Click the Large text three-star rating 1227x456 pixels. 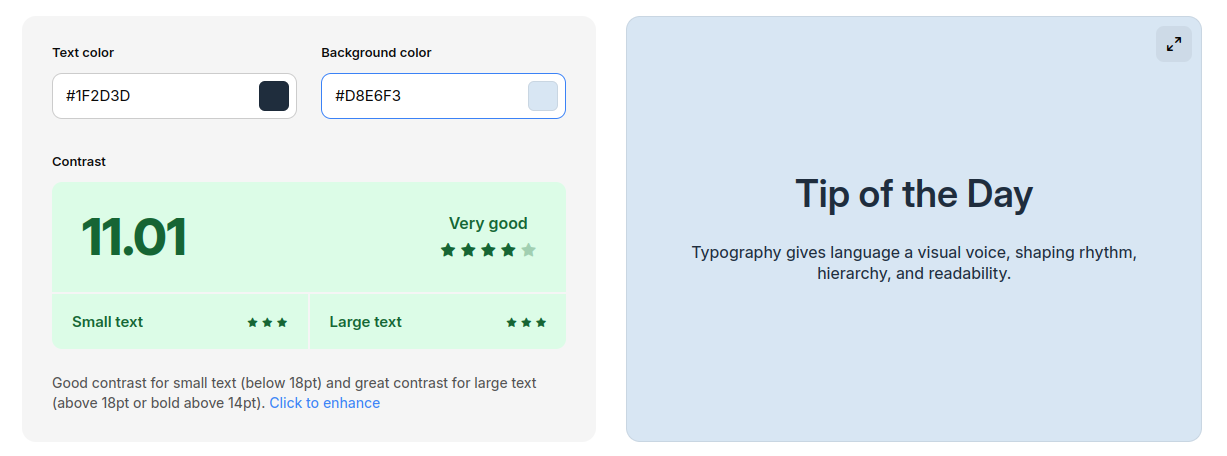[x=526, y=322]
